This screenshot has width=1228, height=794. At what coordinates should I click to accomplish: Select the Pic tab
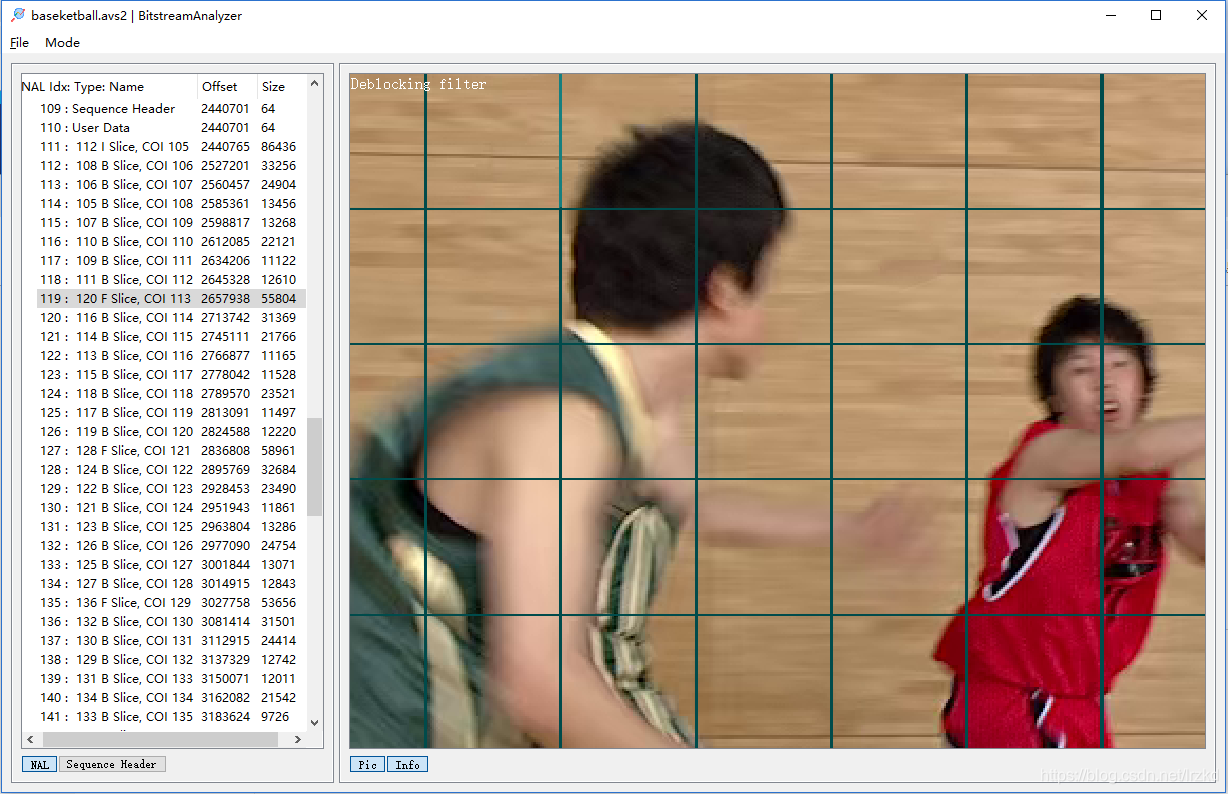click(x=367, y=764)
